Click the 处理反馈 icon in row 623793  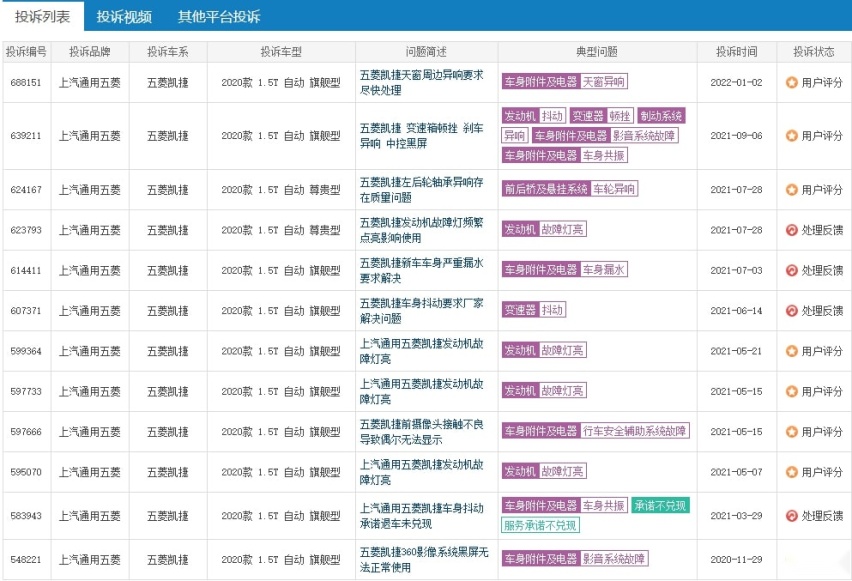[x=792, y=230]
